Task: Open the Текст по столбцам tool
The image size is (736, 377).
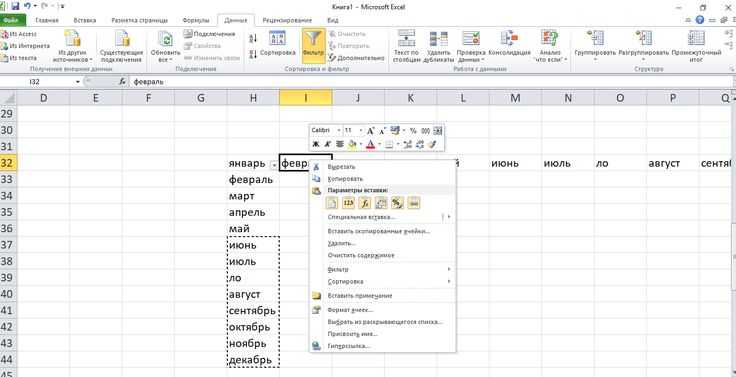Action: 406,39
